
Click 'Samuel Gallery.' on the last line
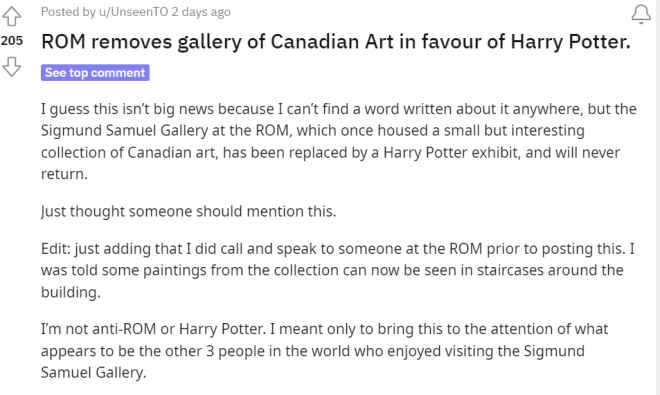point(93,372)
